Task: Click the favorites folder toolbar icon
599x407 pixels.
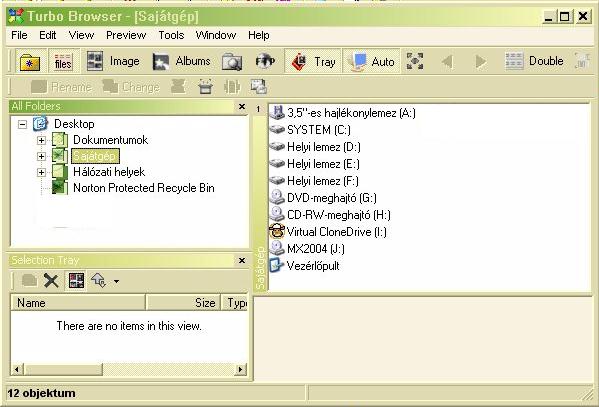Action: tap(30, 62)
